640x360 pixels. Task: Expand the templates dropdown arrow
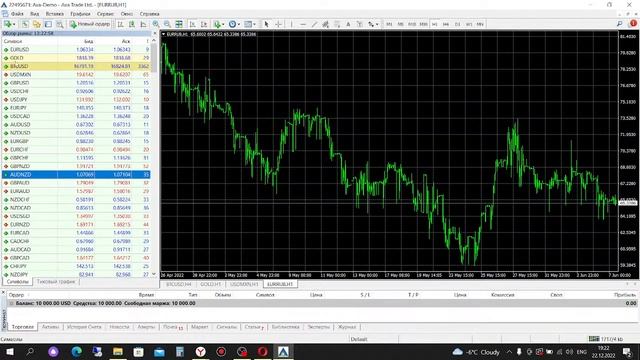254,24
